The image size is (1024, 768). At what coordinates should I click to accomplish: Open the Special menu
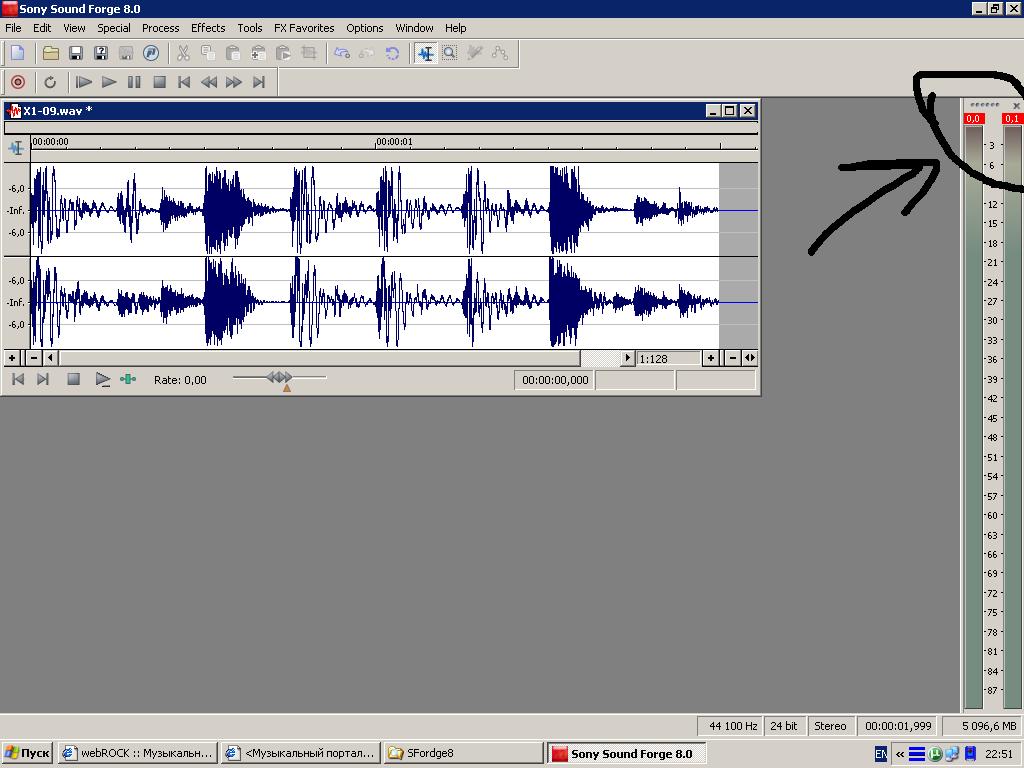point(114,28)
